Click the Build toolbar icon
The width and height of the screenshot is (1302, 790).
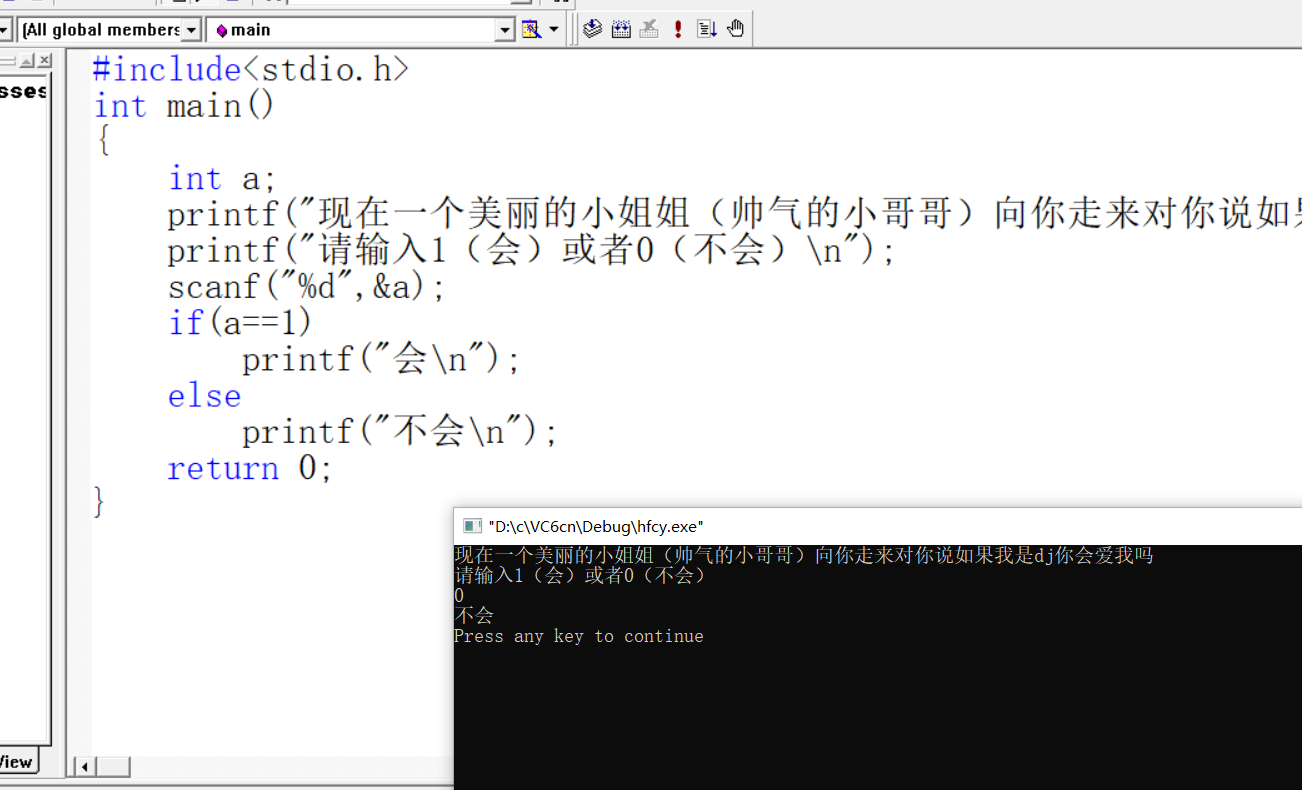click(x=621, y=29)
